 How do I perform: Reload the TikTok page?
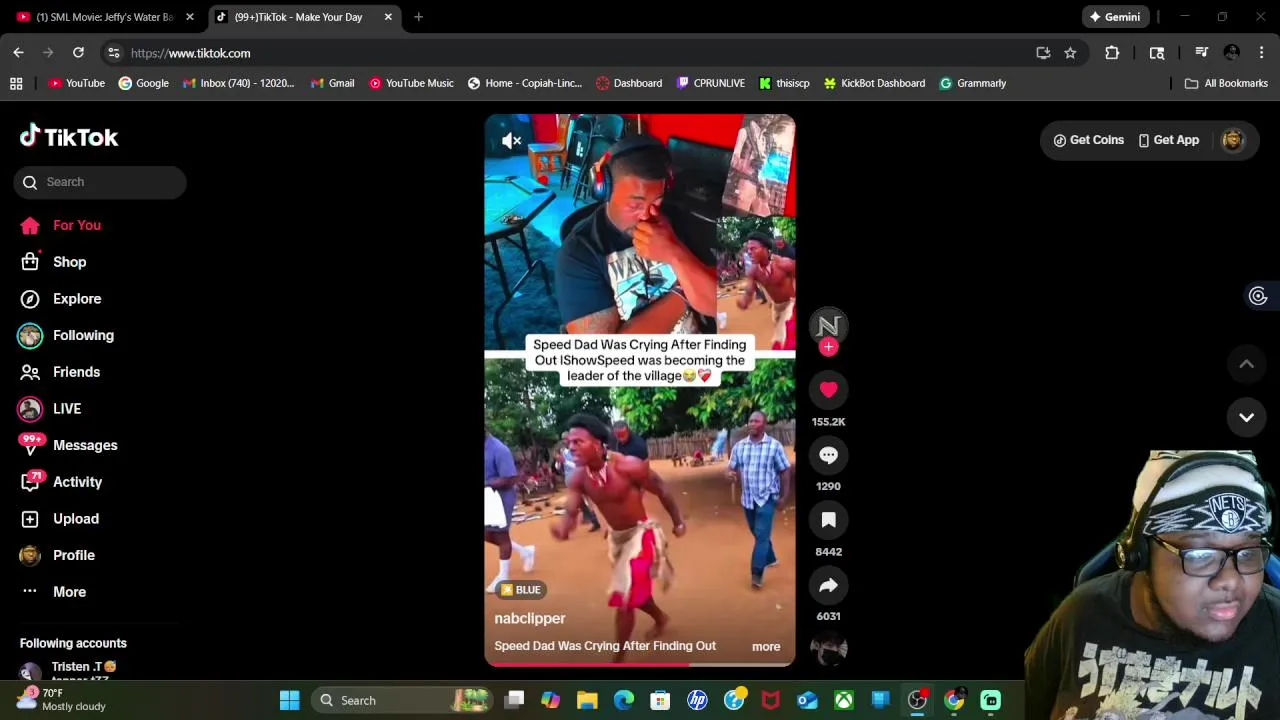click(78, 53)
